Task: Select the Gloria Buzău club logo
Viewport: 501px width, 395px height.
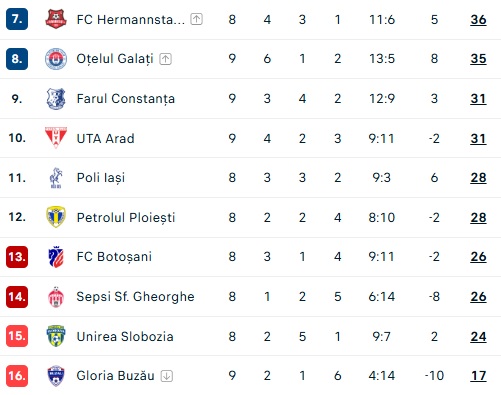Action: (x=56, y=376)
